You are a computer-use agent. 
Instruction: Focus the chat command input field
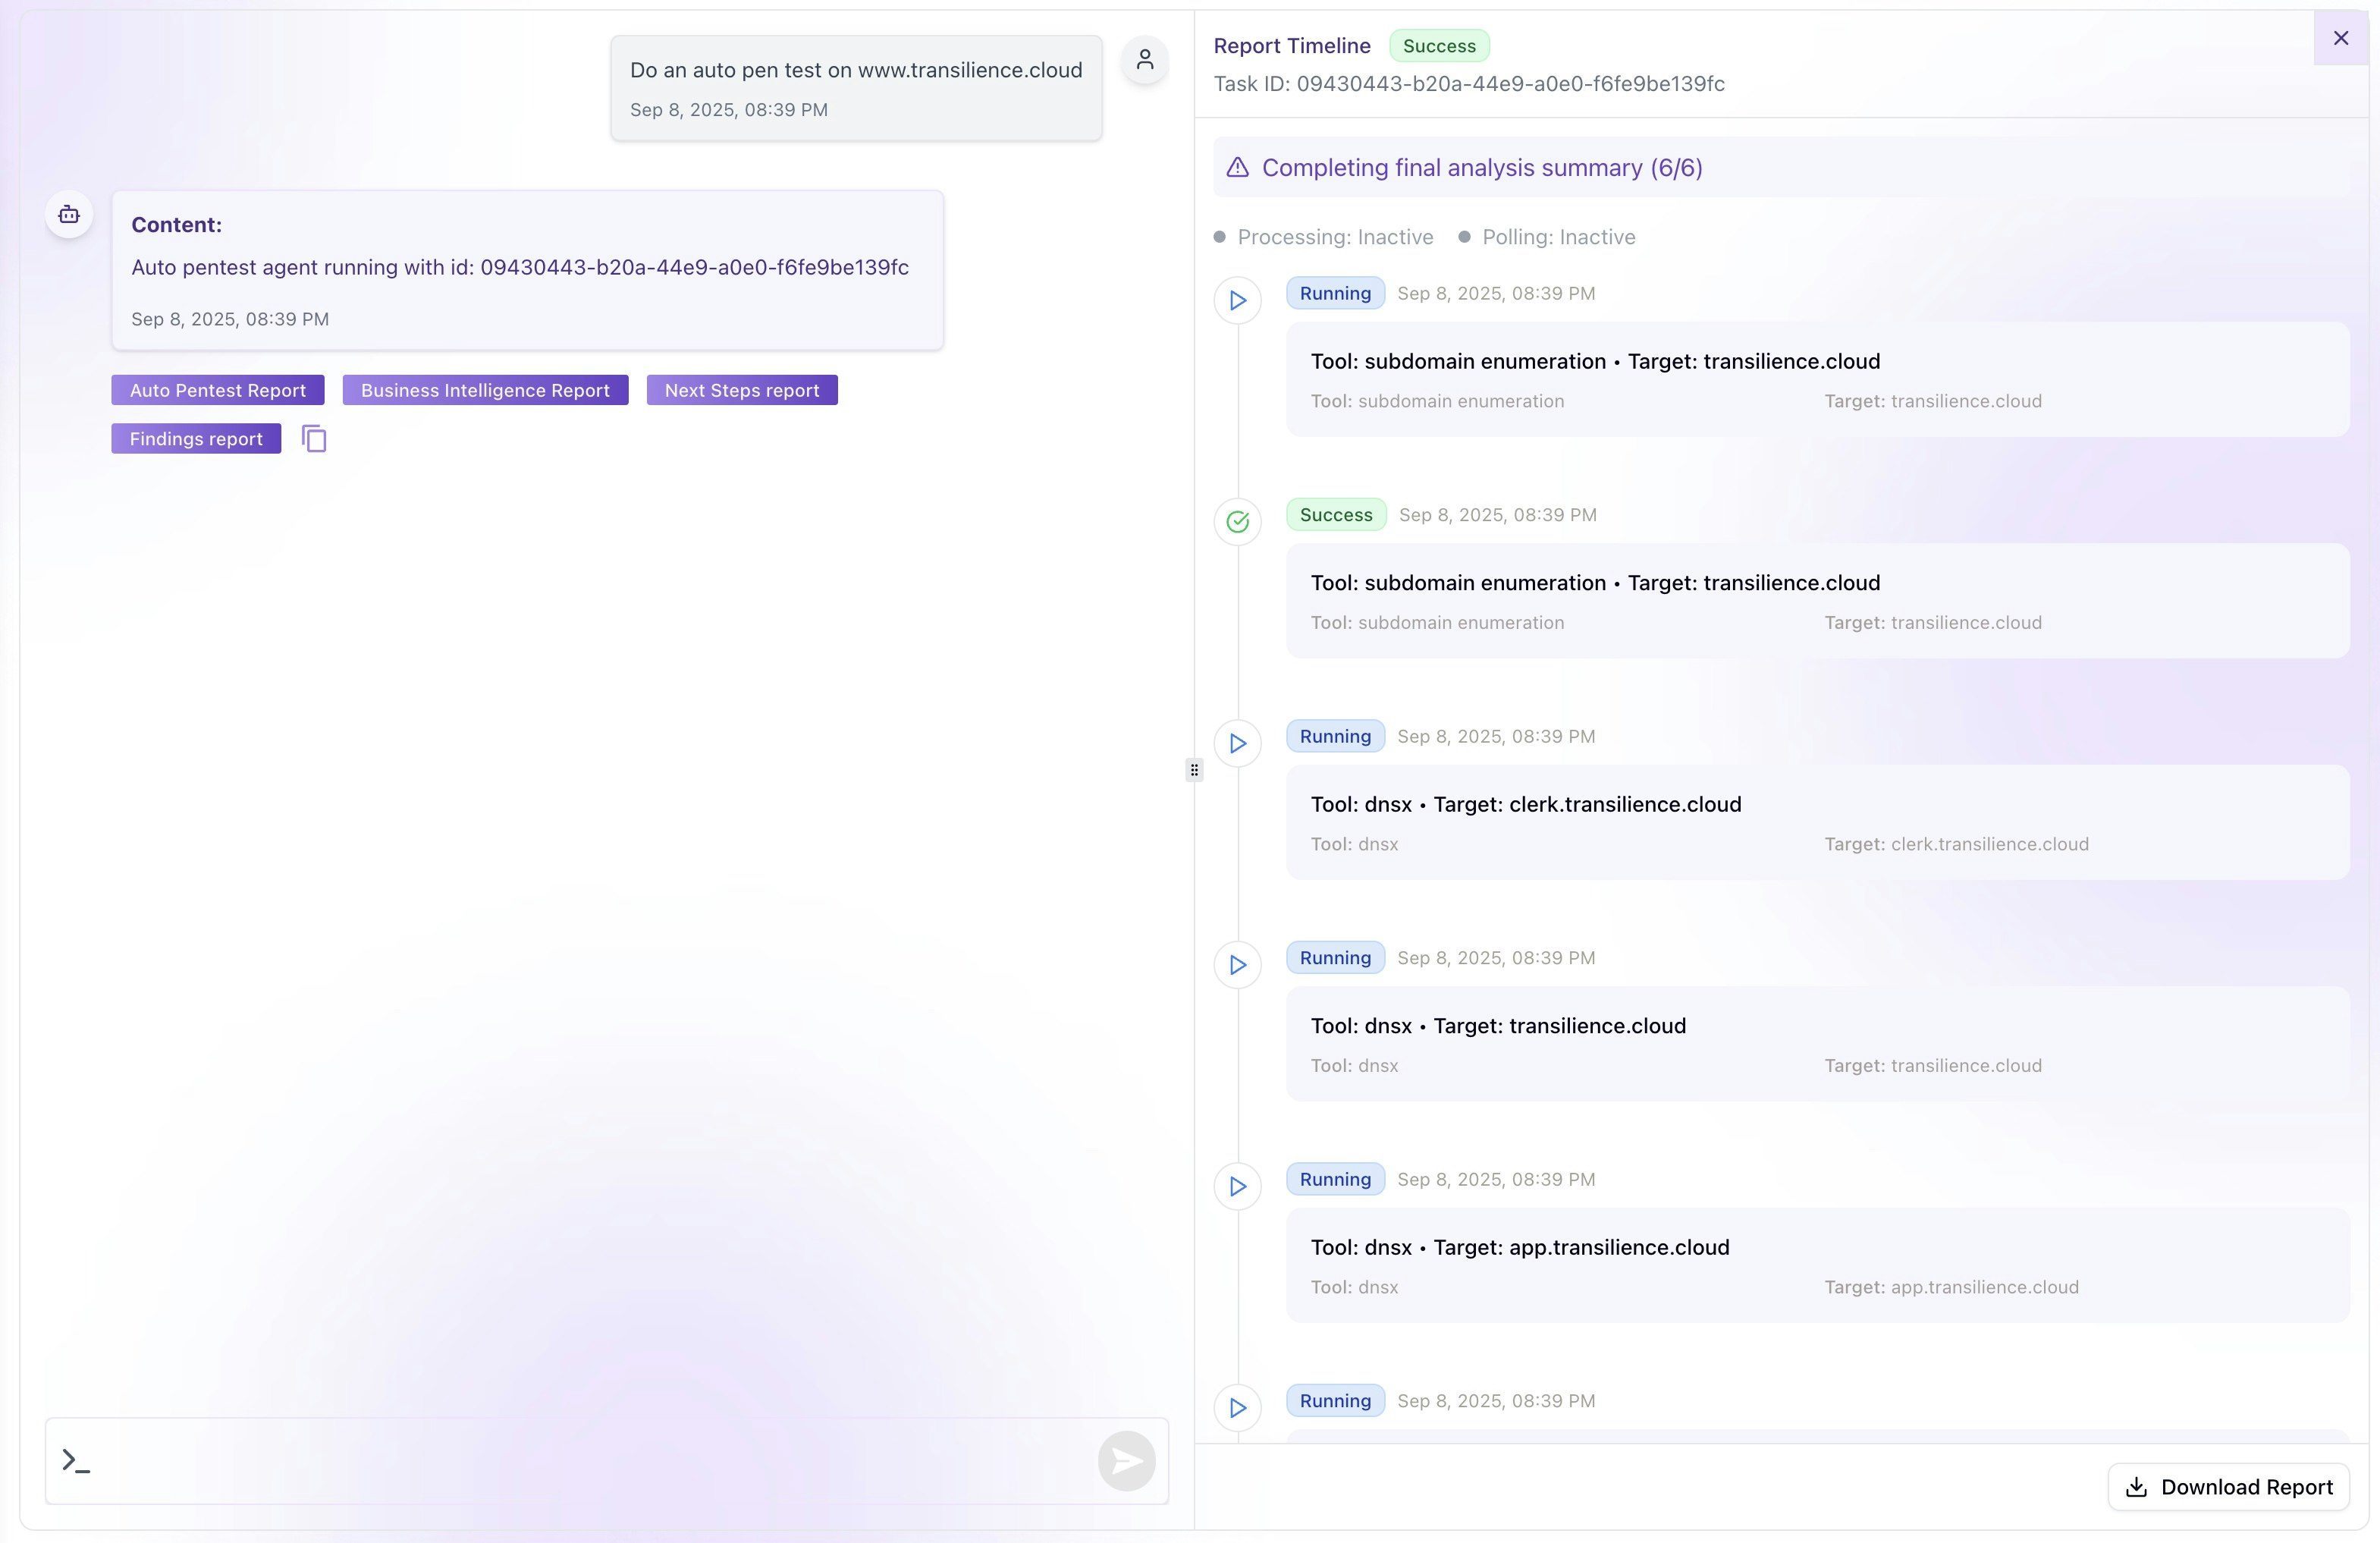pos(607,1461)
